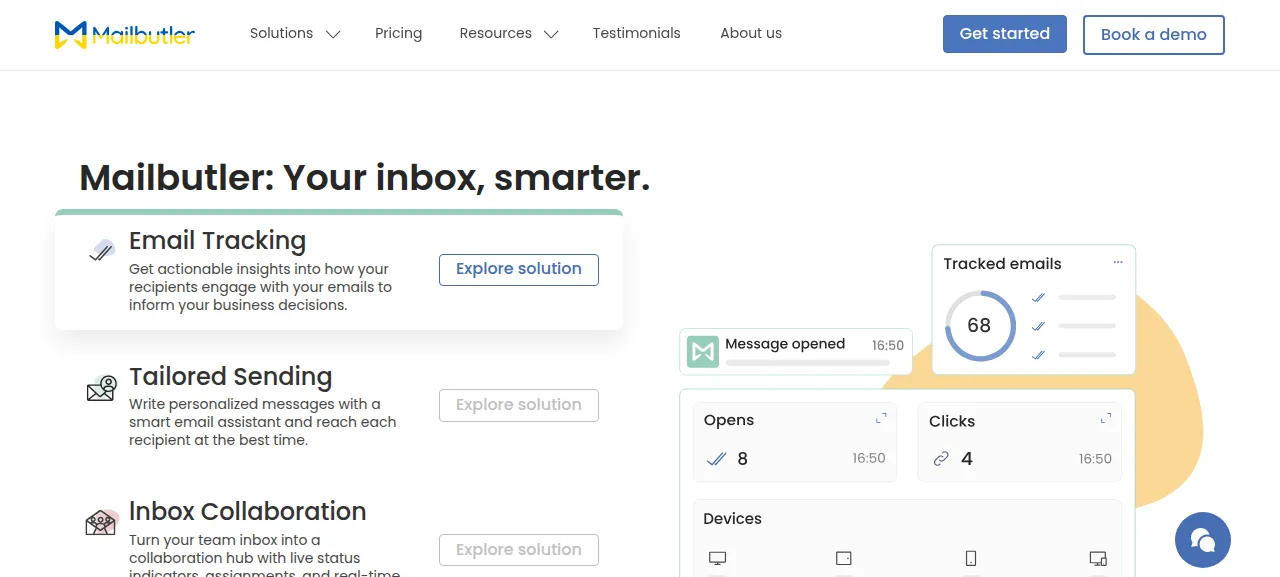Click the Tracked emails heading
This screenshot has height=577, width=1280.
click(x=1002, y=264)
